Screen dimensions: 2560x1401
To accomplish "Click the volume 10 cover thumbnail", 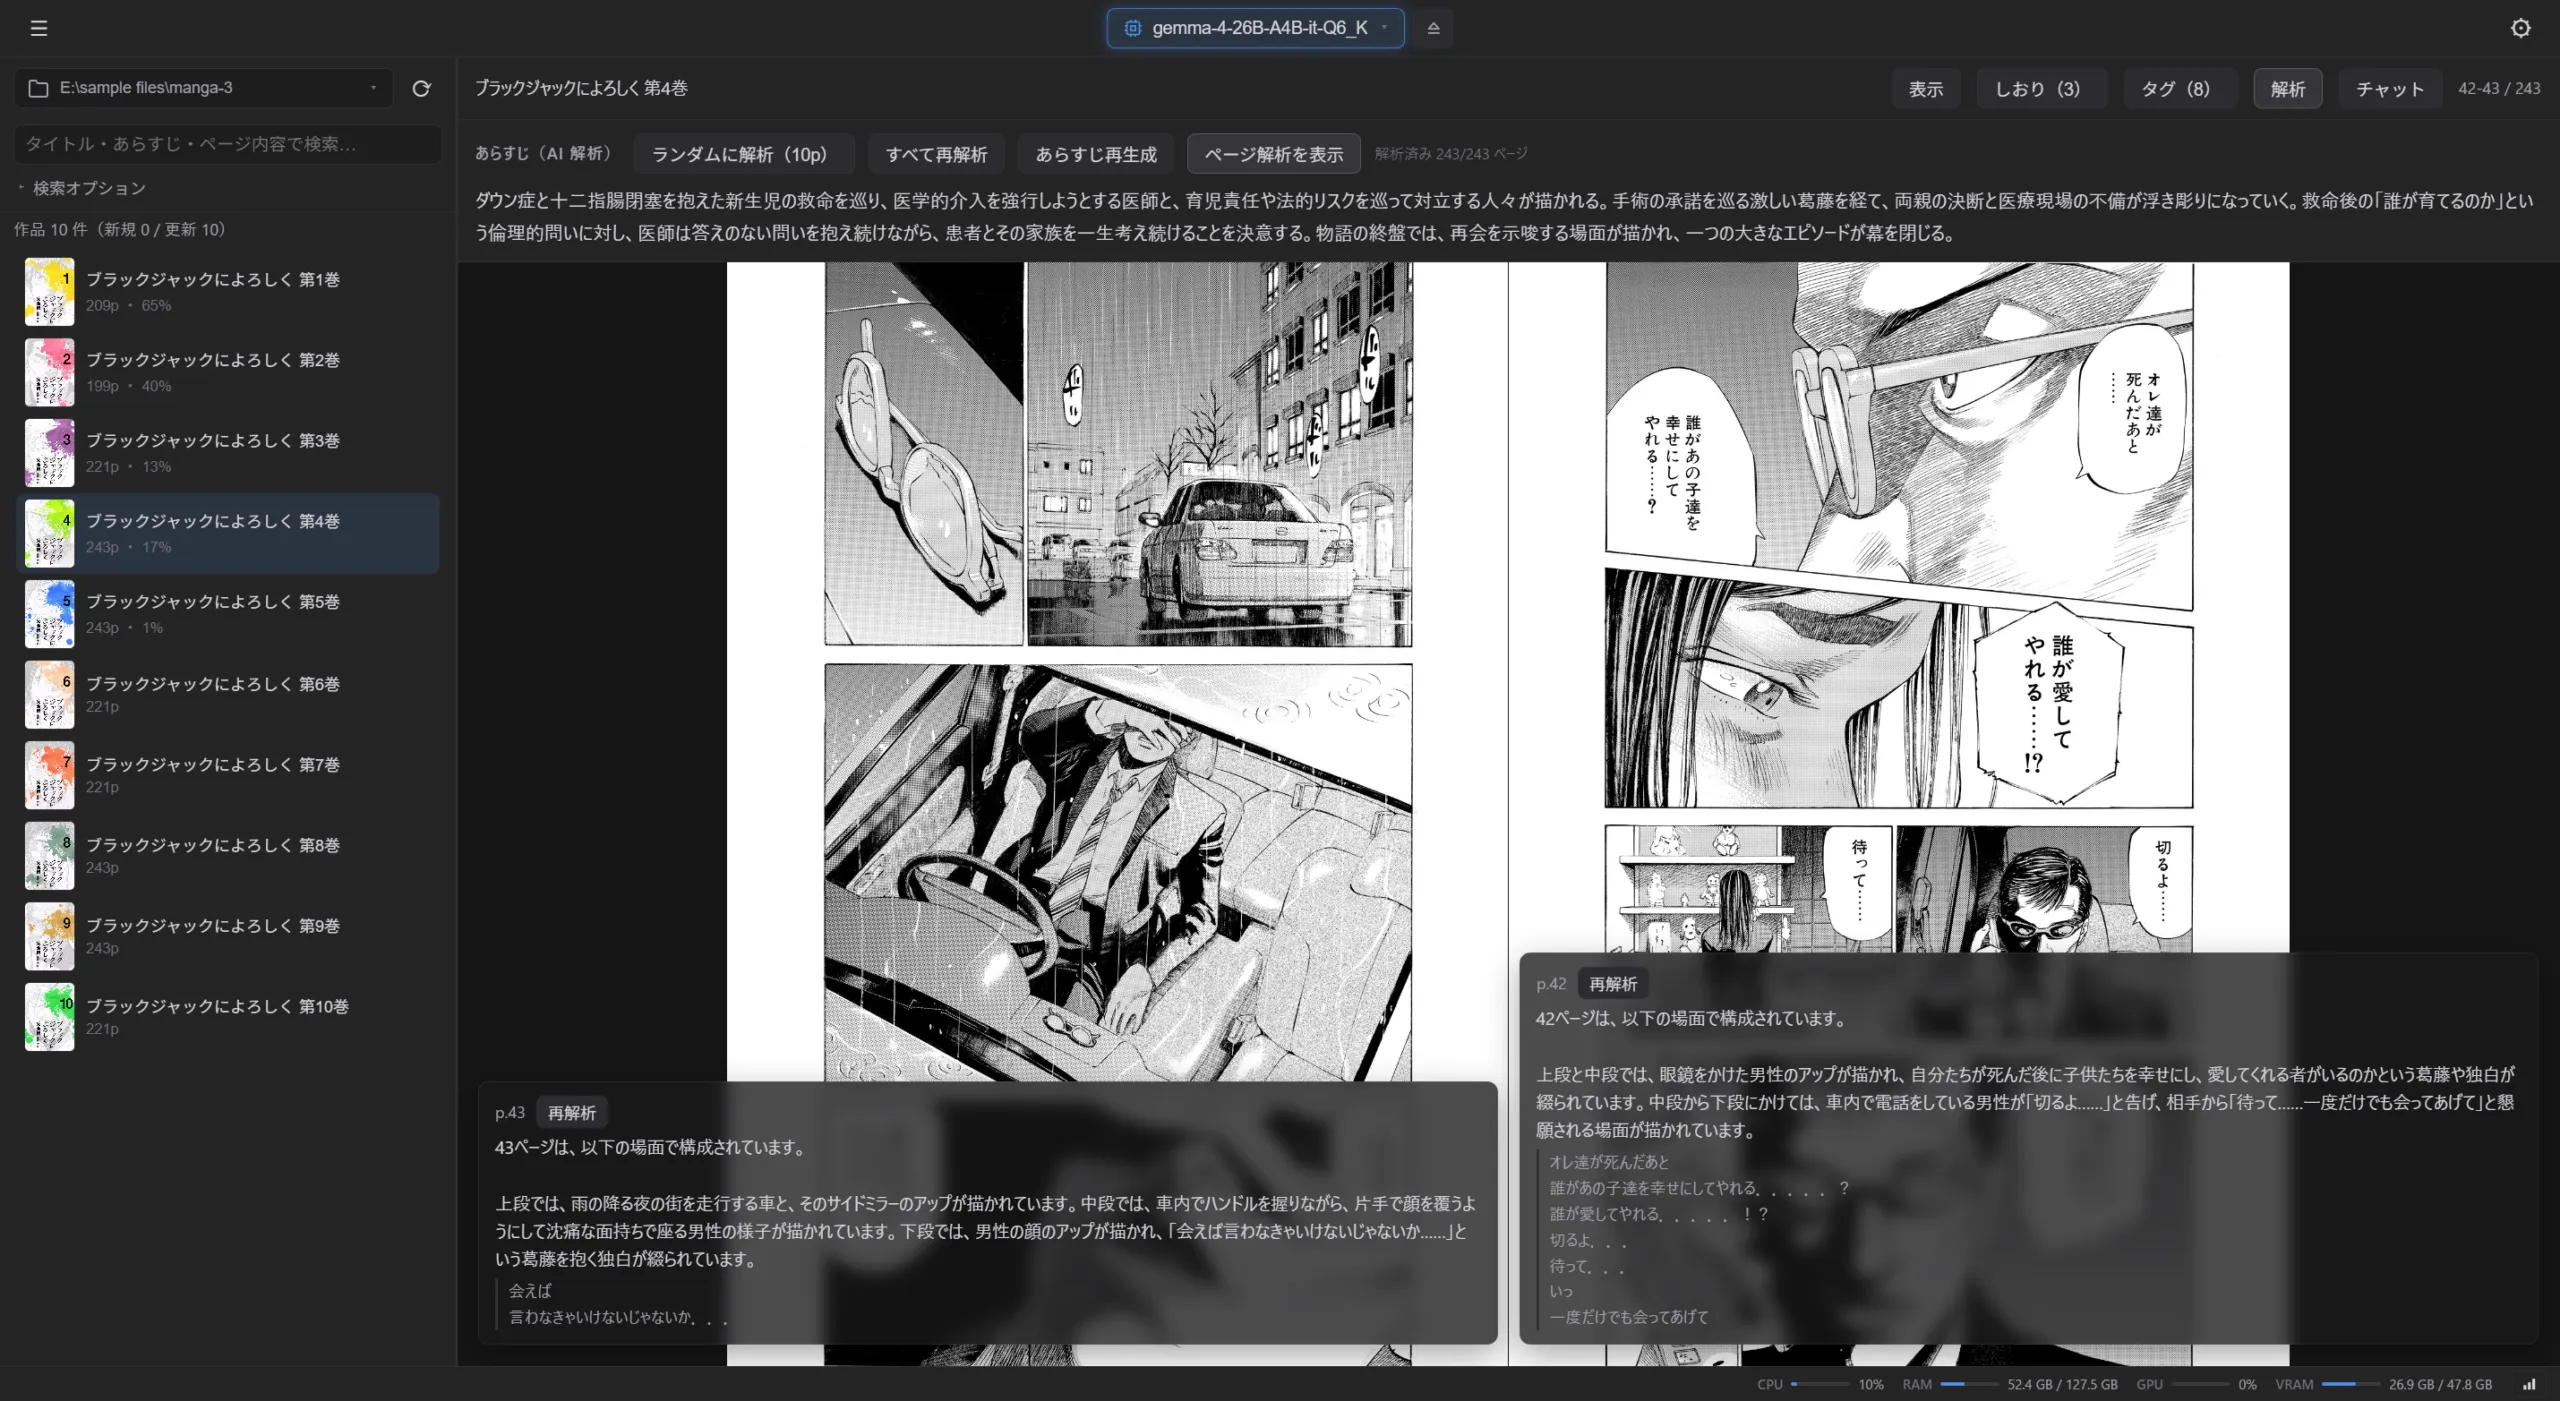I will [49, 1017].
